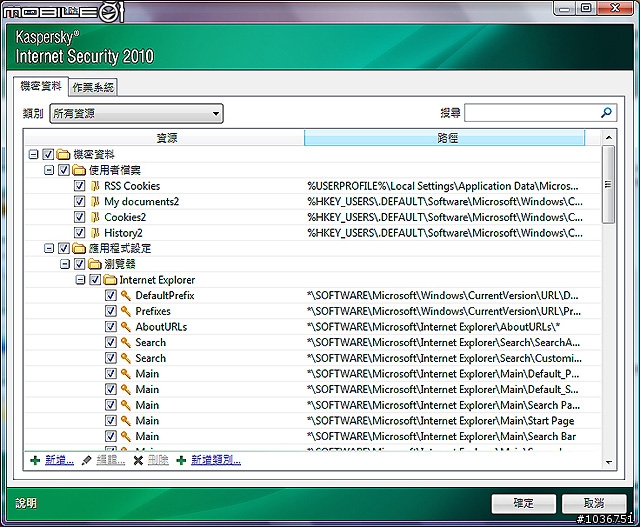Click the 新增... link
Viewport: 640px width, 527px height.
(59, 460)
